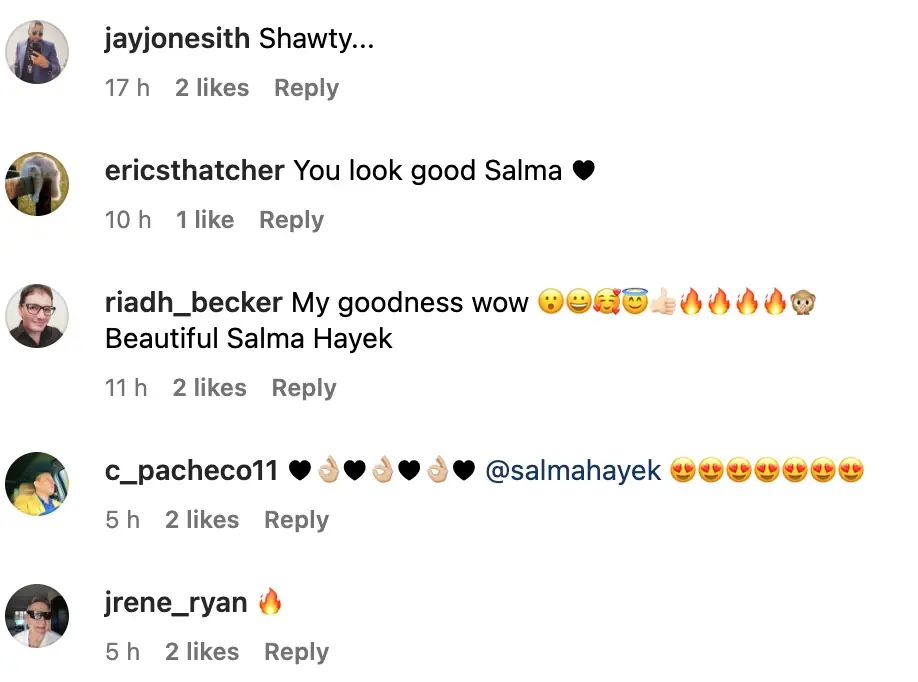Open the @salmahayek mention link
Viewport: 918px width, 682px height.
[x=573, y=471]
